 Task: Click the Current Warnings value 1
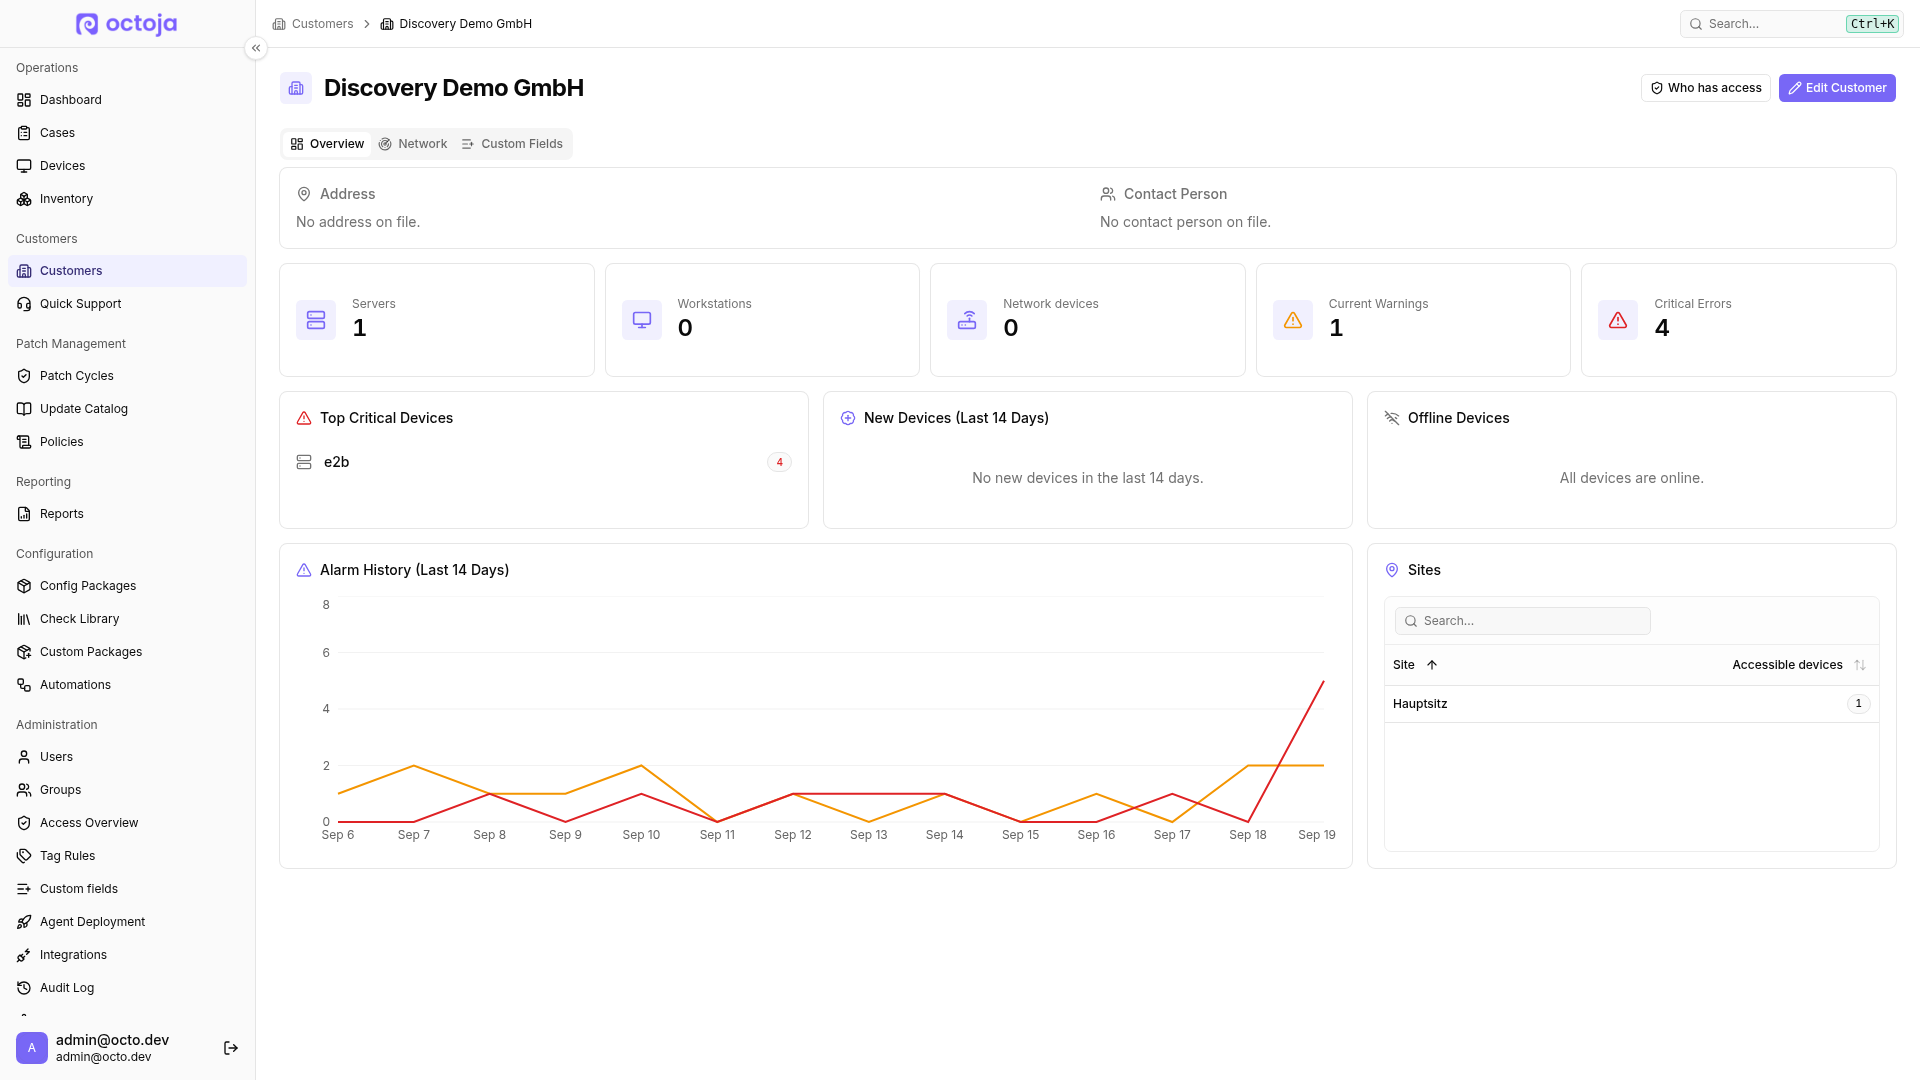1336,328
